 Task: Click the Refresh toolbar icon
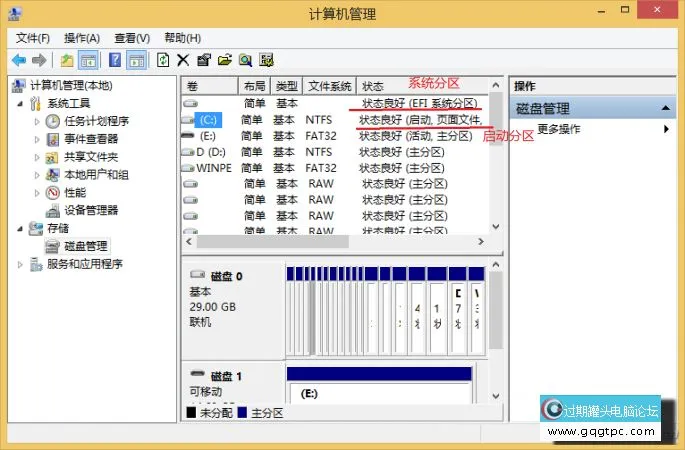pos(163,60)
